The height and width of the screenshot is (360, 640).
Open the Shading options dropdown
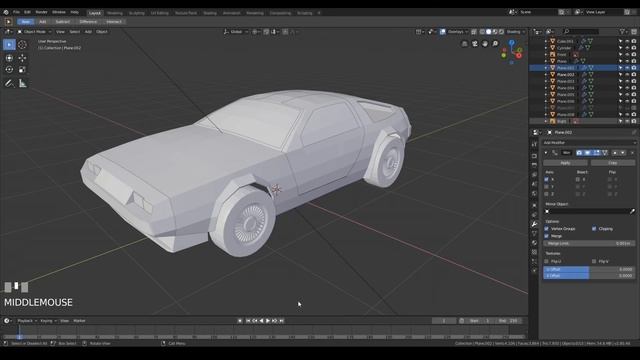[x=516, y=32]
